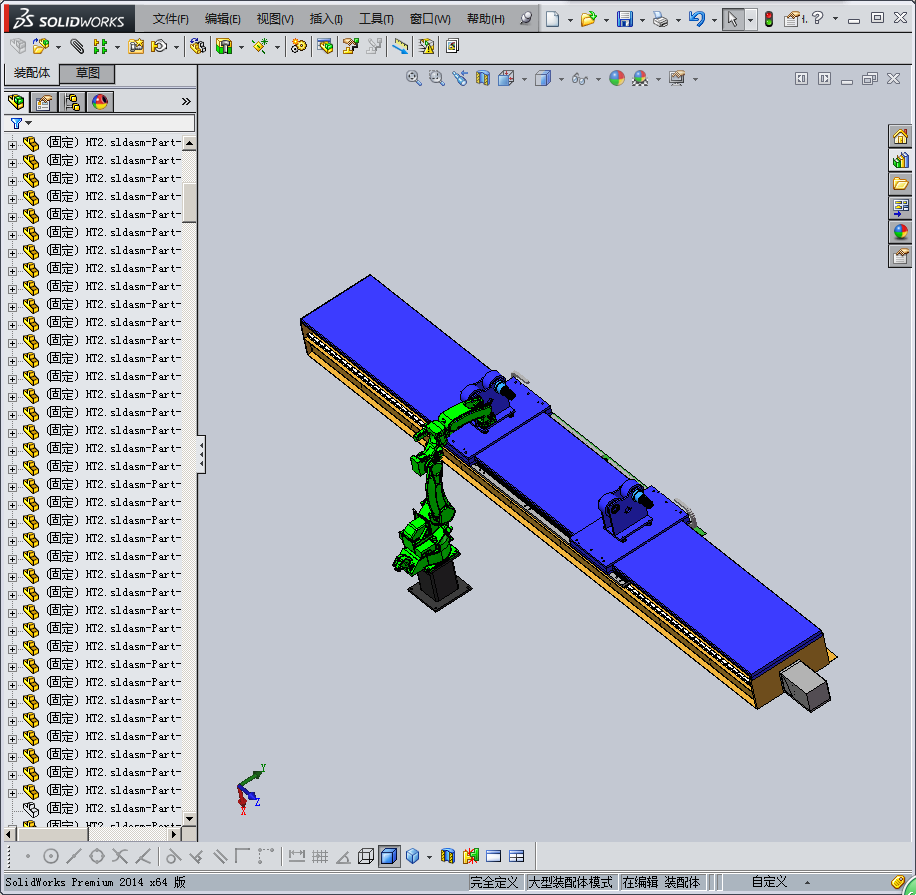Open Section View from heads-up toolbar
916x895 pixels.
(x=483, y=78)
